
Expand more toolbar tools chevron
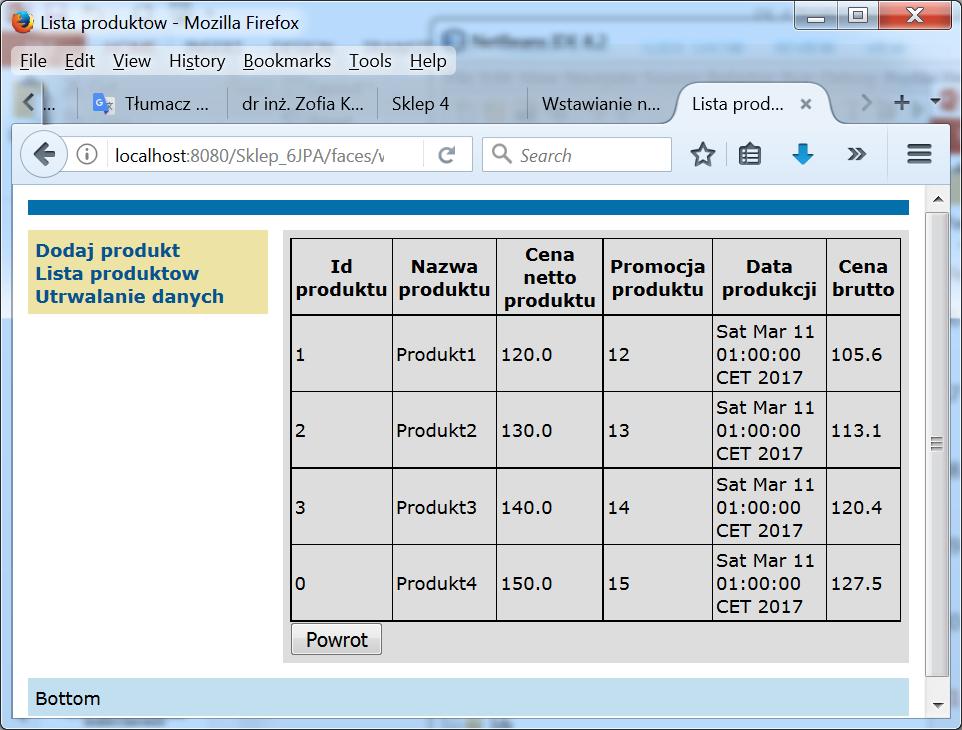pyautogui.click(x=856, y=154)
